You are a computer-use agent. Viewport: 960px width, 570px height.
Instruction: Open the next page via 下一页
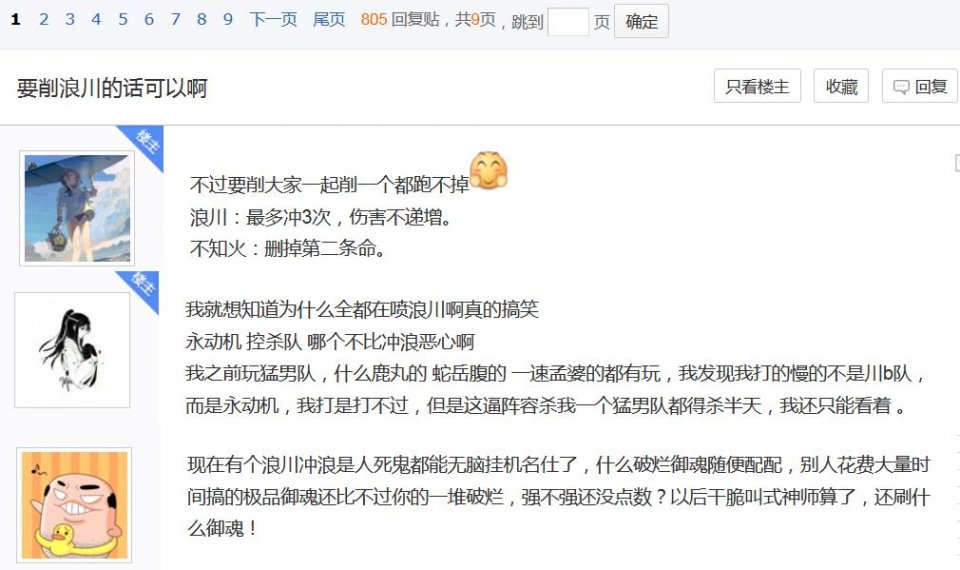pyautogui.click(x=273, y=20)
